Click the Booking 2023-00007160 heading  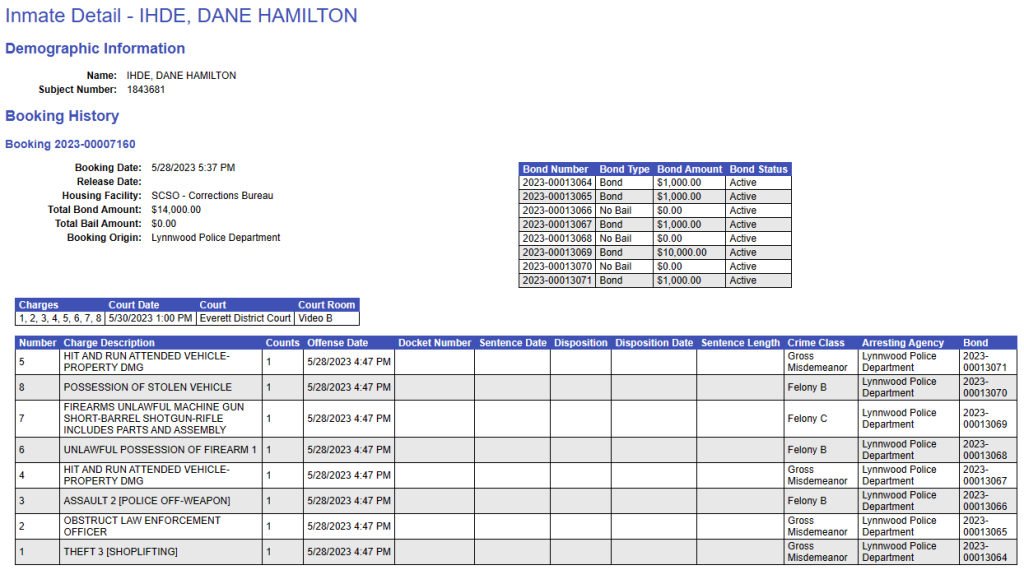pyautogui.click(x=71, y=144)
